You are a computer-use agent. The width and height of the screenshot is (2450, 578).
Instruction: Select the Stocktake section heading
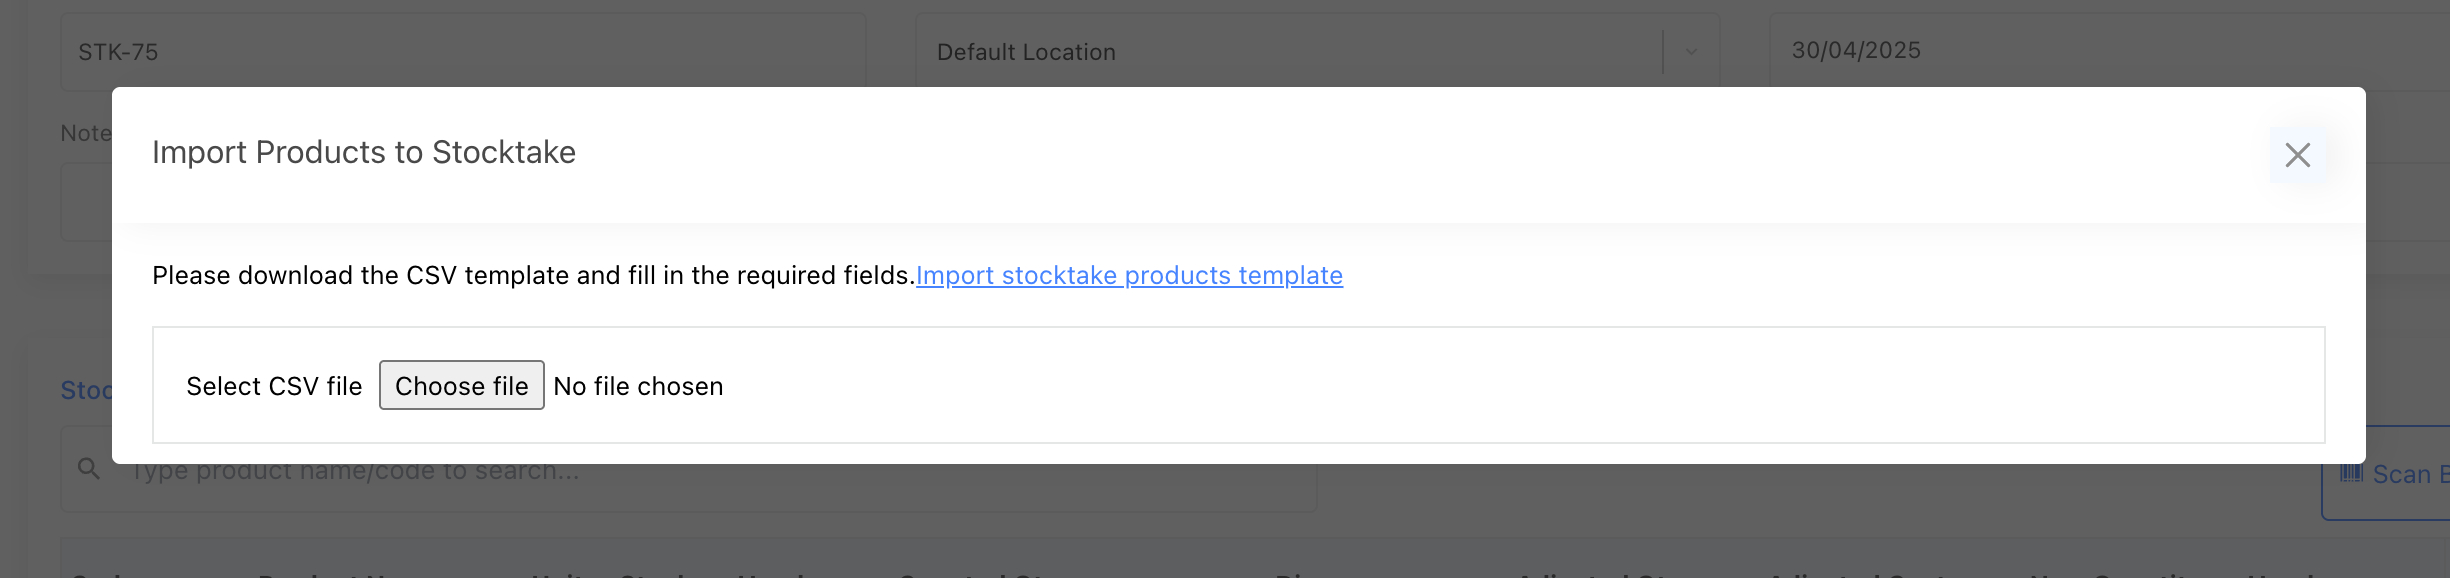88,390
